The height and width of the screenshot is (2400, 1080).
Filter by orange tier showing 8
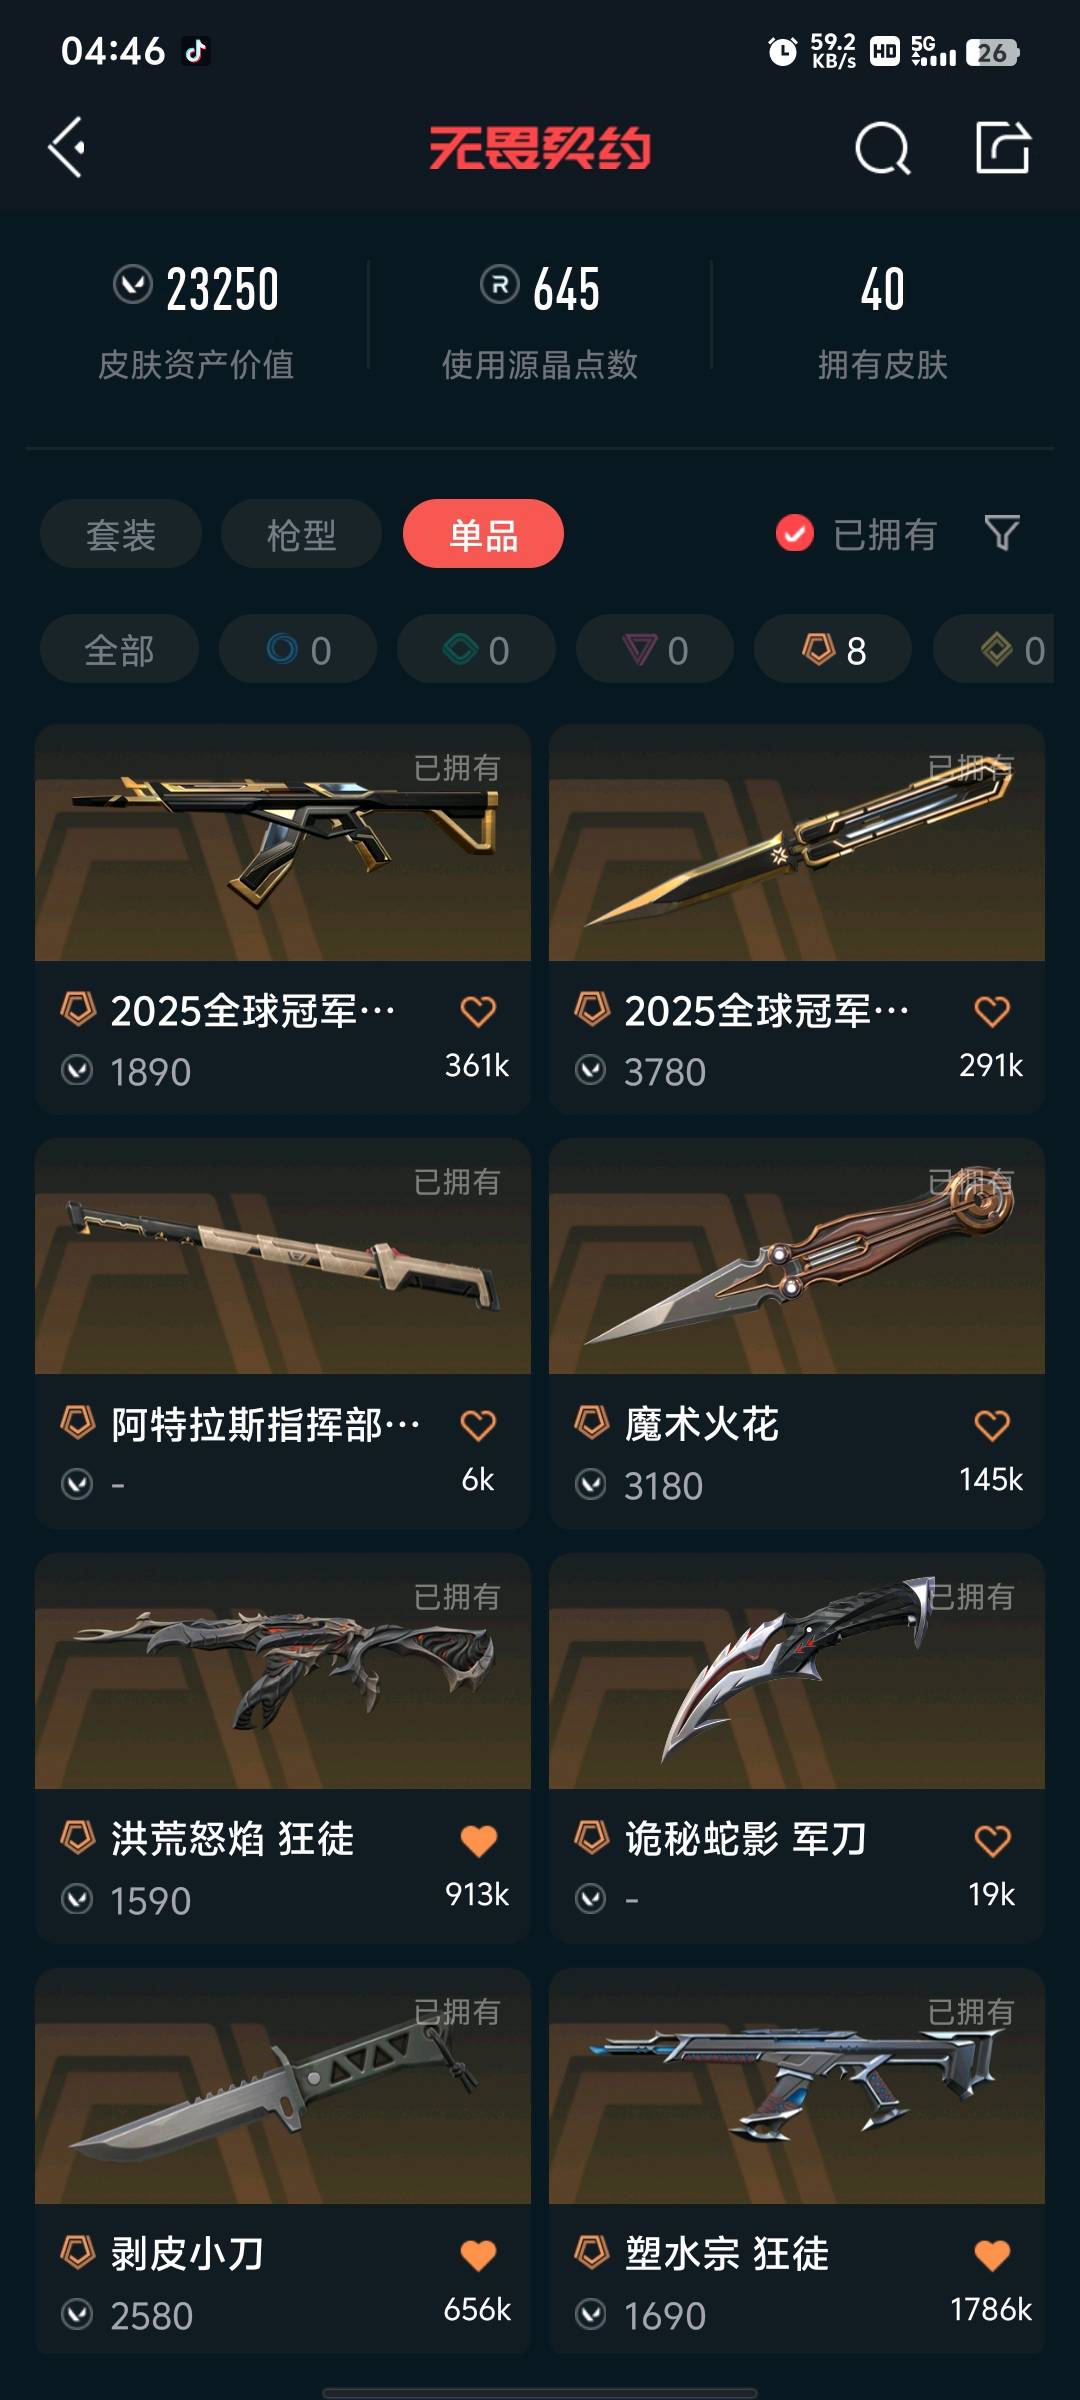833,649
